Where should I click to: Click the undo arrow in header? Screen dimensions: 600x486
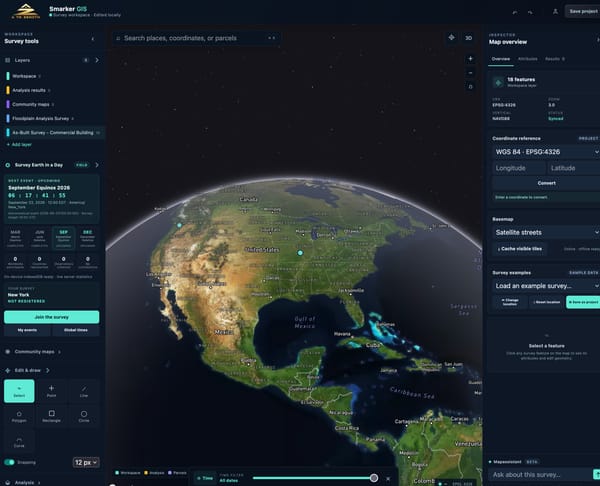[515, 12]
